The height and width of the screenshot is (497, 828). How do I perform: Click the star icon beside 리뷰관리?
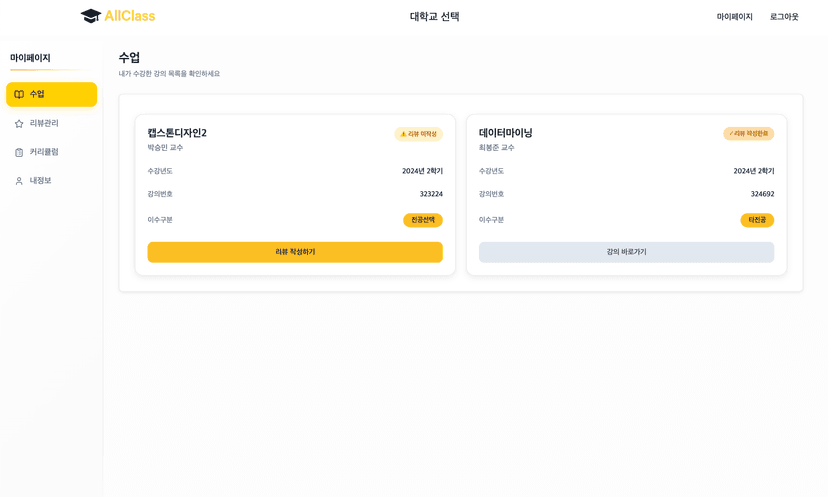19,123
